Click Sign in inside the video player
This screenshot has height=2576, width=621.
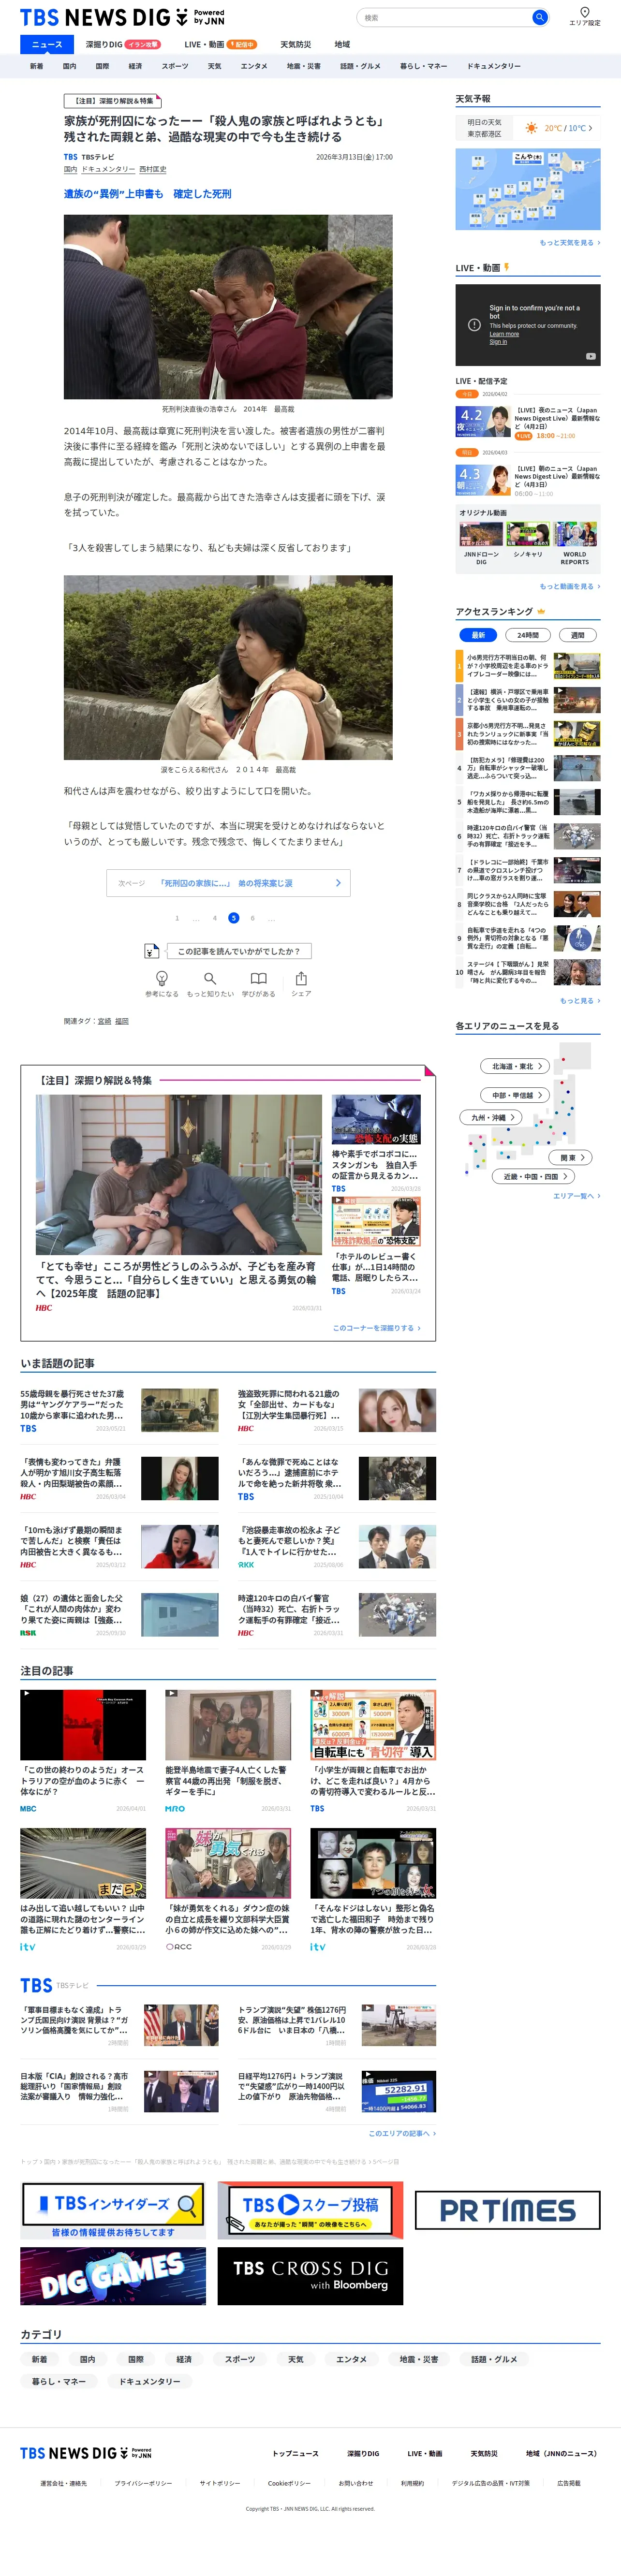tap(498, 342)
